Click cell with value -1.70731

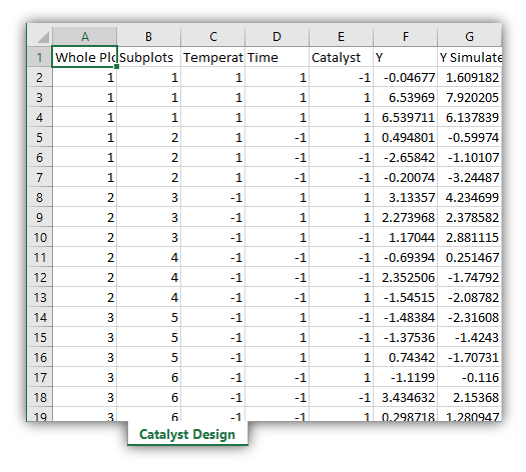pos(470,358)
